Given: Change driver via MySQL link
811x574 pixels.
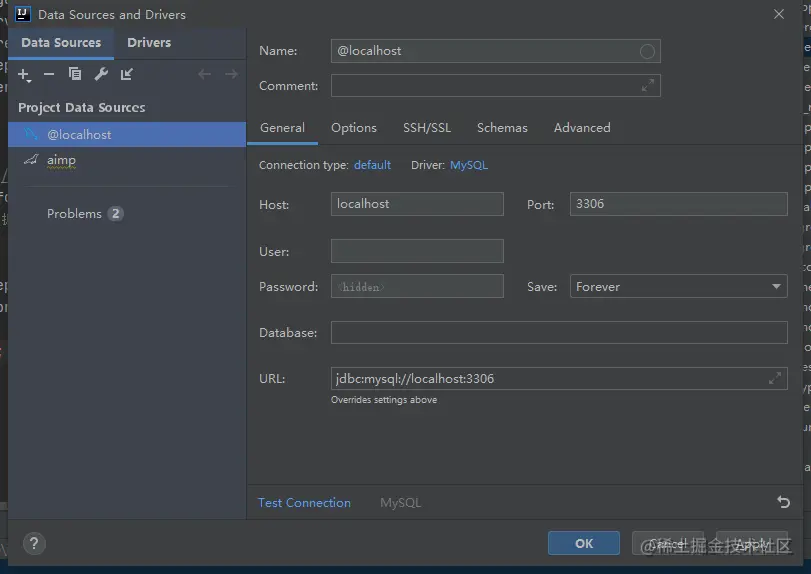Looking at the screenshot, I should click(469, 165).
